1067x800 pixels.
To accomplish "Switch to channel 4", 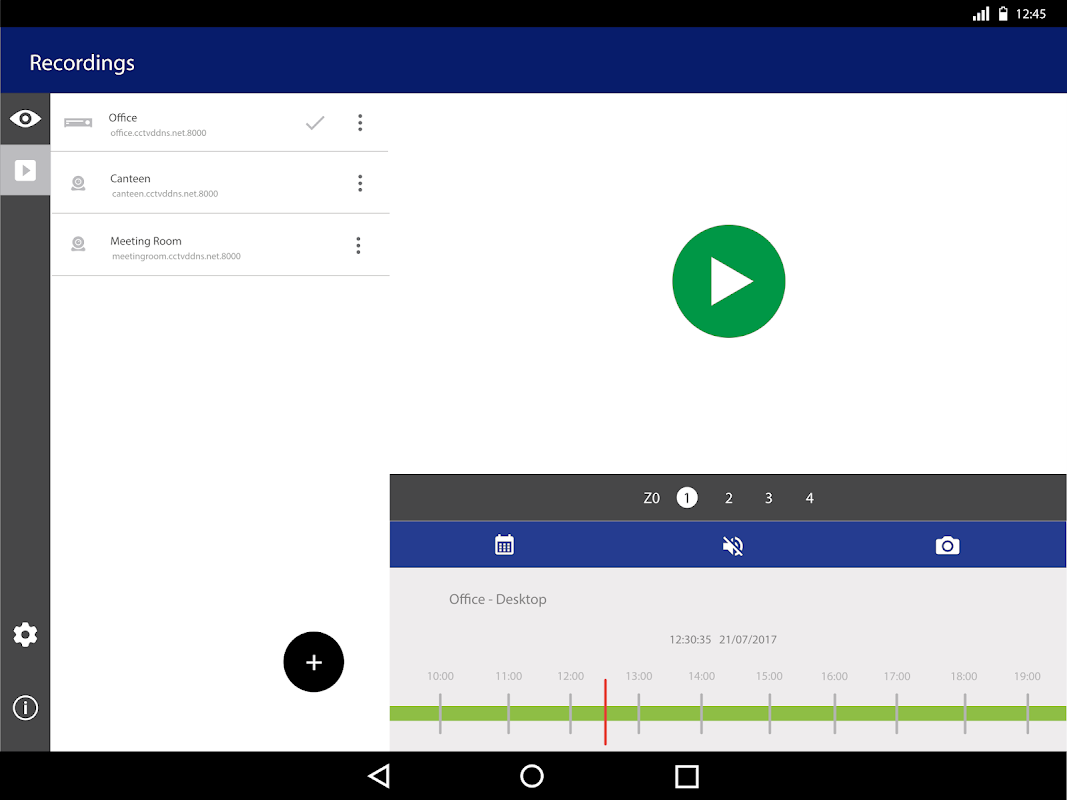I will [809, 498].
